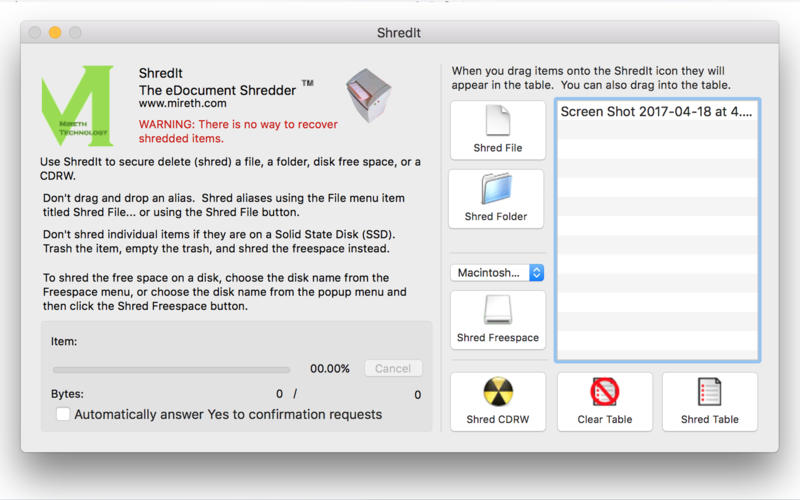The width and height of the screenshot is (800, 500).
Task: Click the Bytes: label
Action: coord(67,394)
